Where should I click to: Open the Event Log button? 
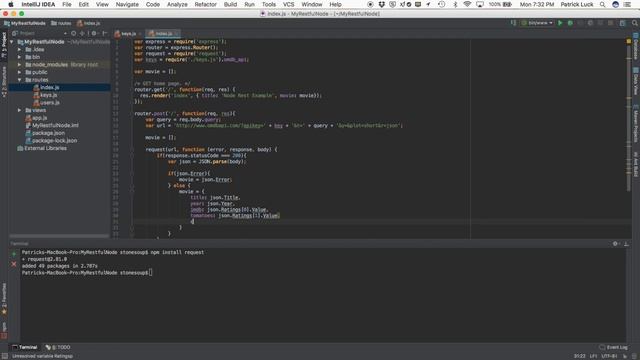coord(613,347)
